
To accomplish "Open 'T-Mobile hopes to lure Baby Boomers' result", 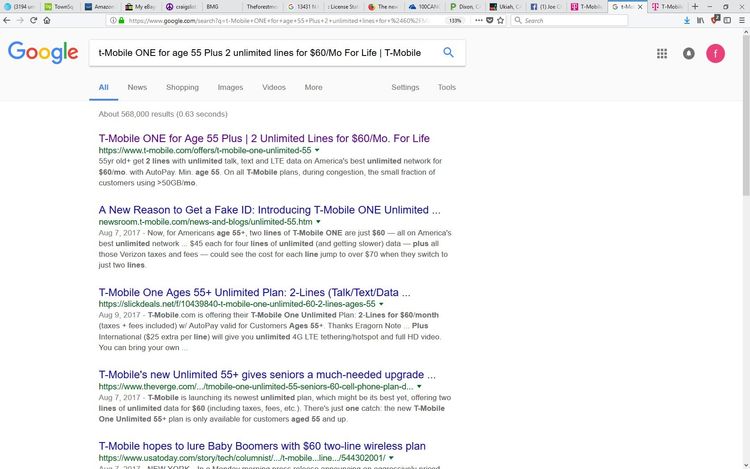I will point(262,446).
